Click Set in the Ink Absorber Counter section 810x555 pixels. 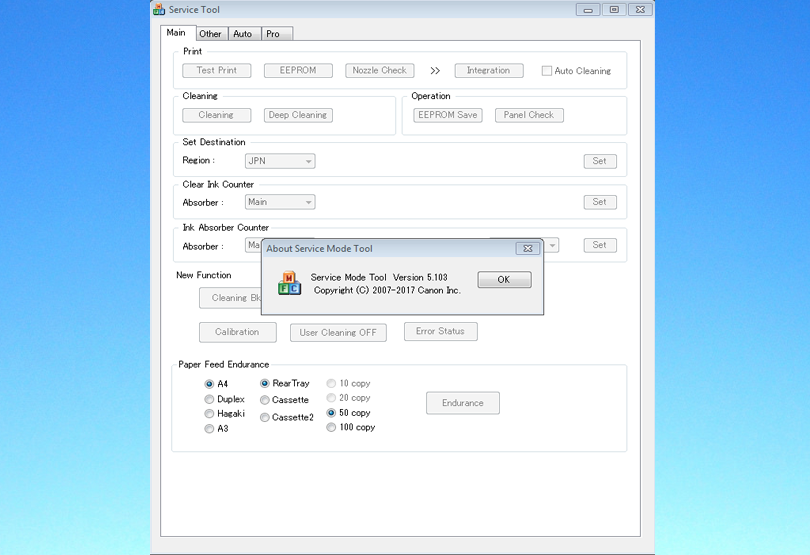point(600,245)
